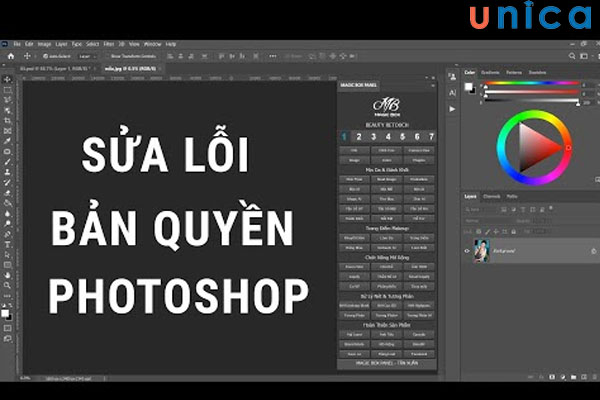This screenshot has height=400, width=600.
Task: Select the Lasso tool
Action: 7,100
